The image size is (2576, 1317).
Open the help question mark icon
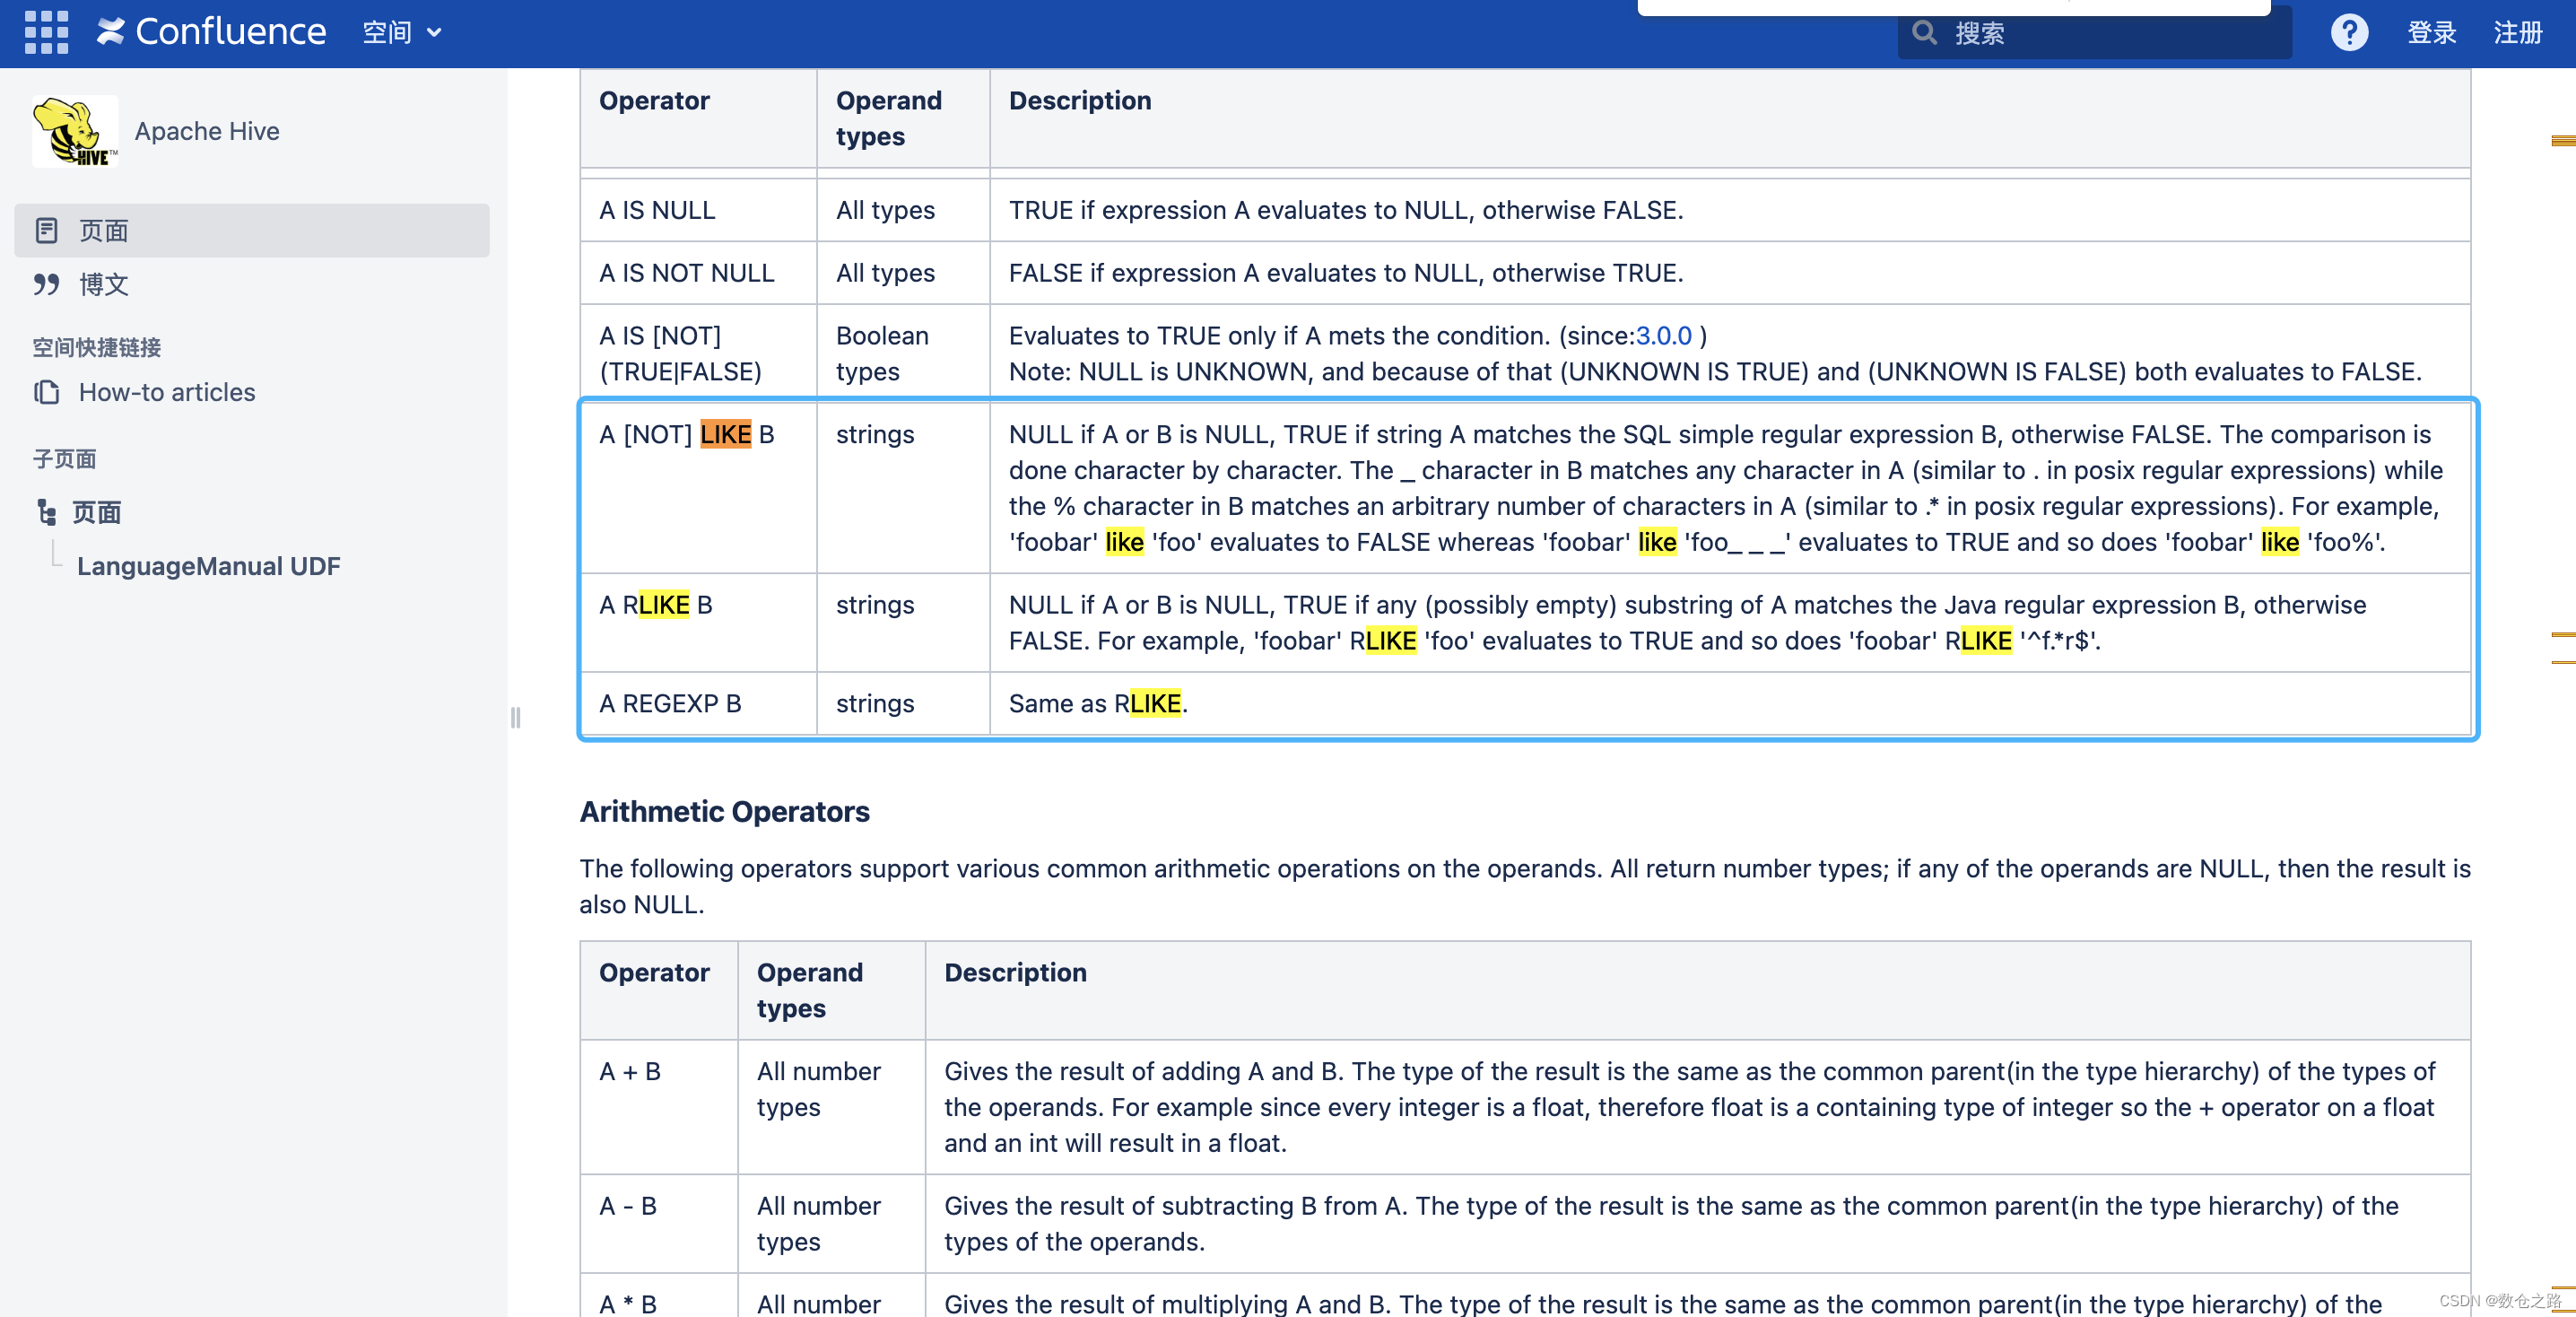tap(2349, 32)
